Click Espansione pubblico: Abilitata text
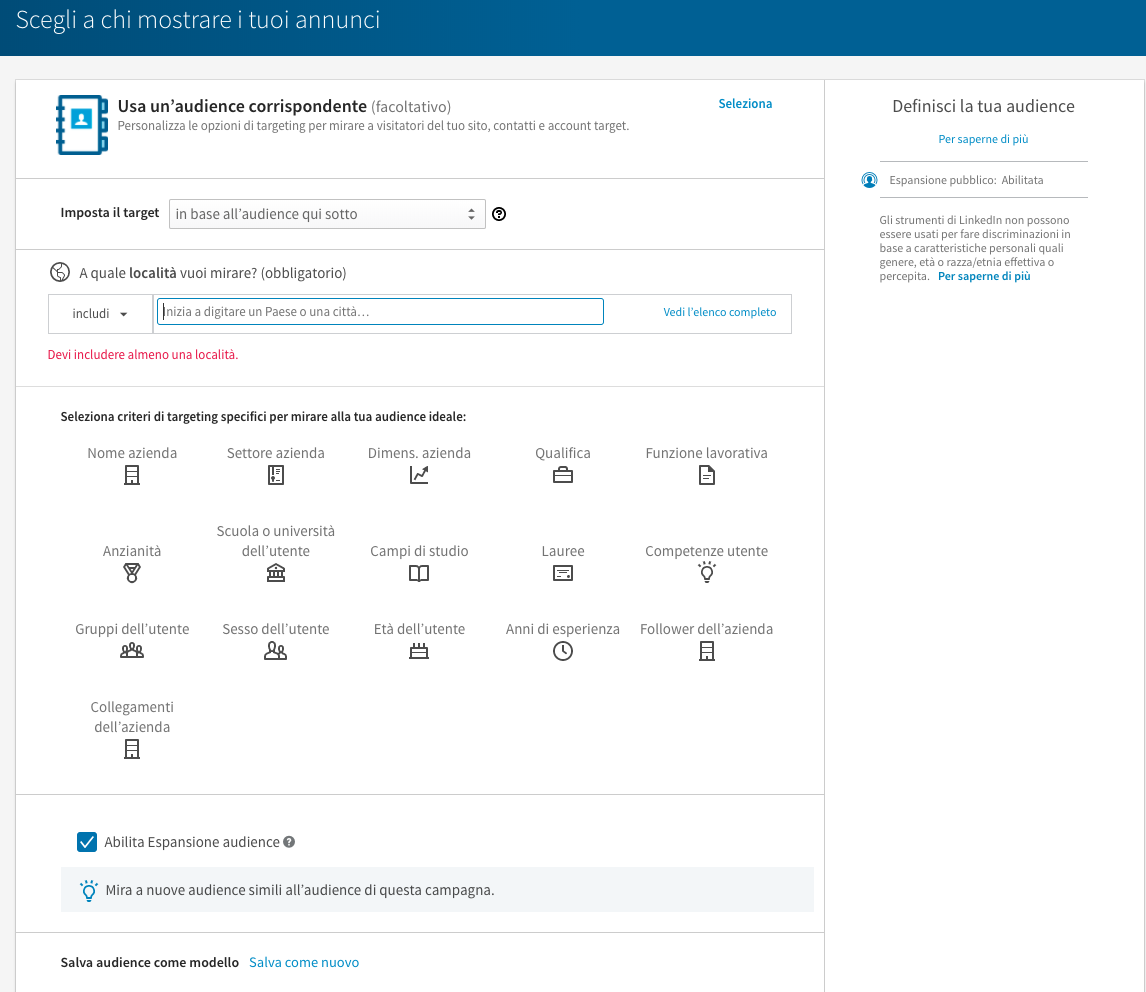This screenshot has width=1146, height=992. click(x=966, y=180)
